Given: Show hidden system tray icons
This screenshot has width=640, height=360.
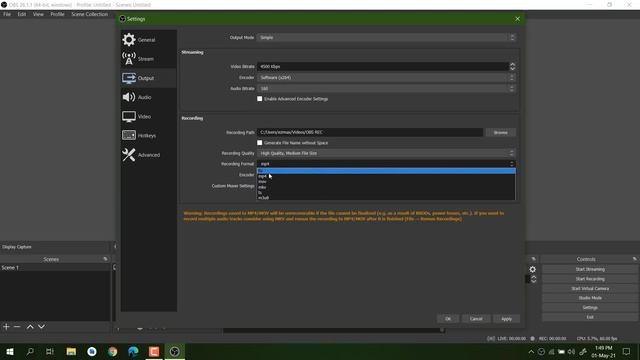Looking at the screenshot, I should (531, 351).
